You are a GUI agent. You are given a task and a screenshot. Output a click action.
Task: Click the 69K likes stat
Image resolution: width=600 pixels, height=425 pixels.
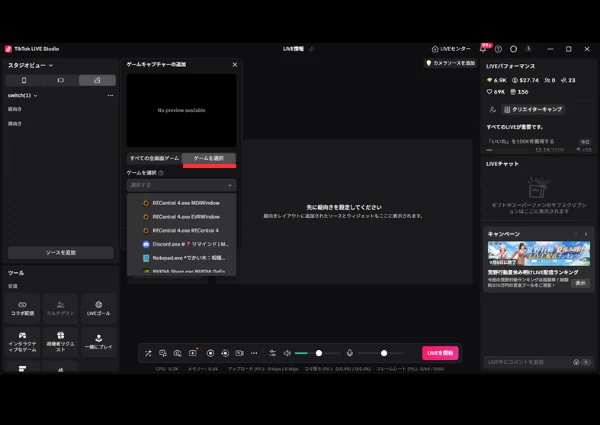click(495, 92)
